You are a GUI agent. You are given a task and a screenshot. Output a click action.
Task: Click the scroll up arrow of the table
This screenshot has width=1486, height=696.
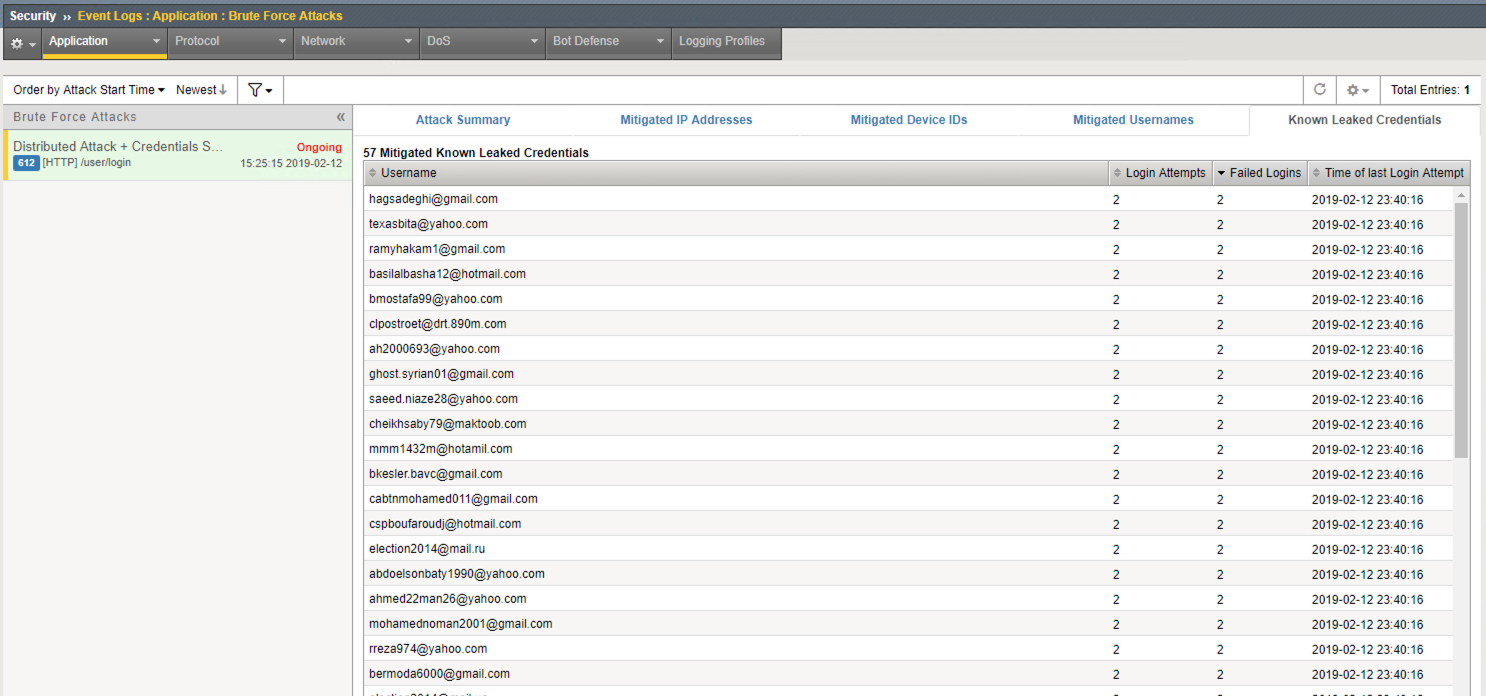click(x=1461, y=194)
